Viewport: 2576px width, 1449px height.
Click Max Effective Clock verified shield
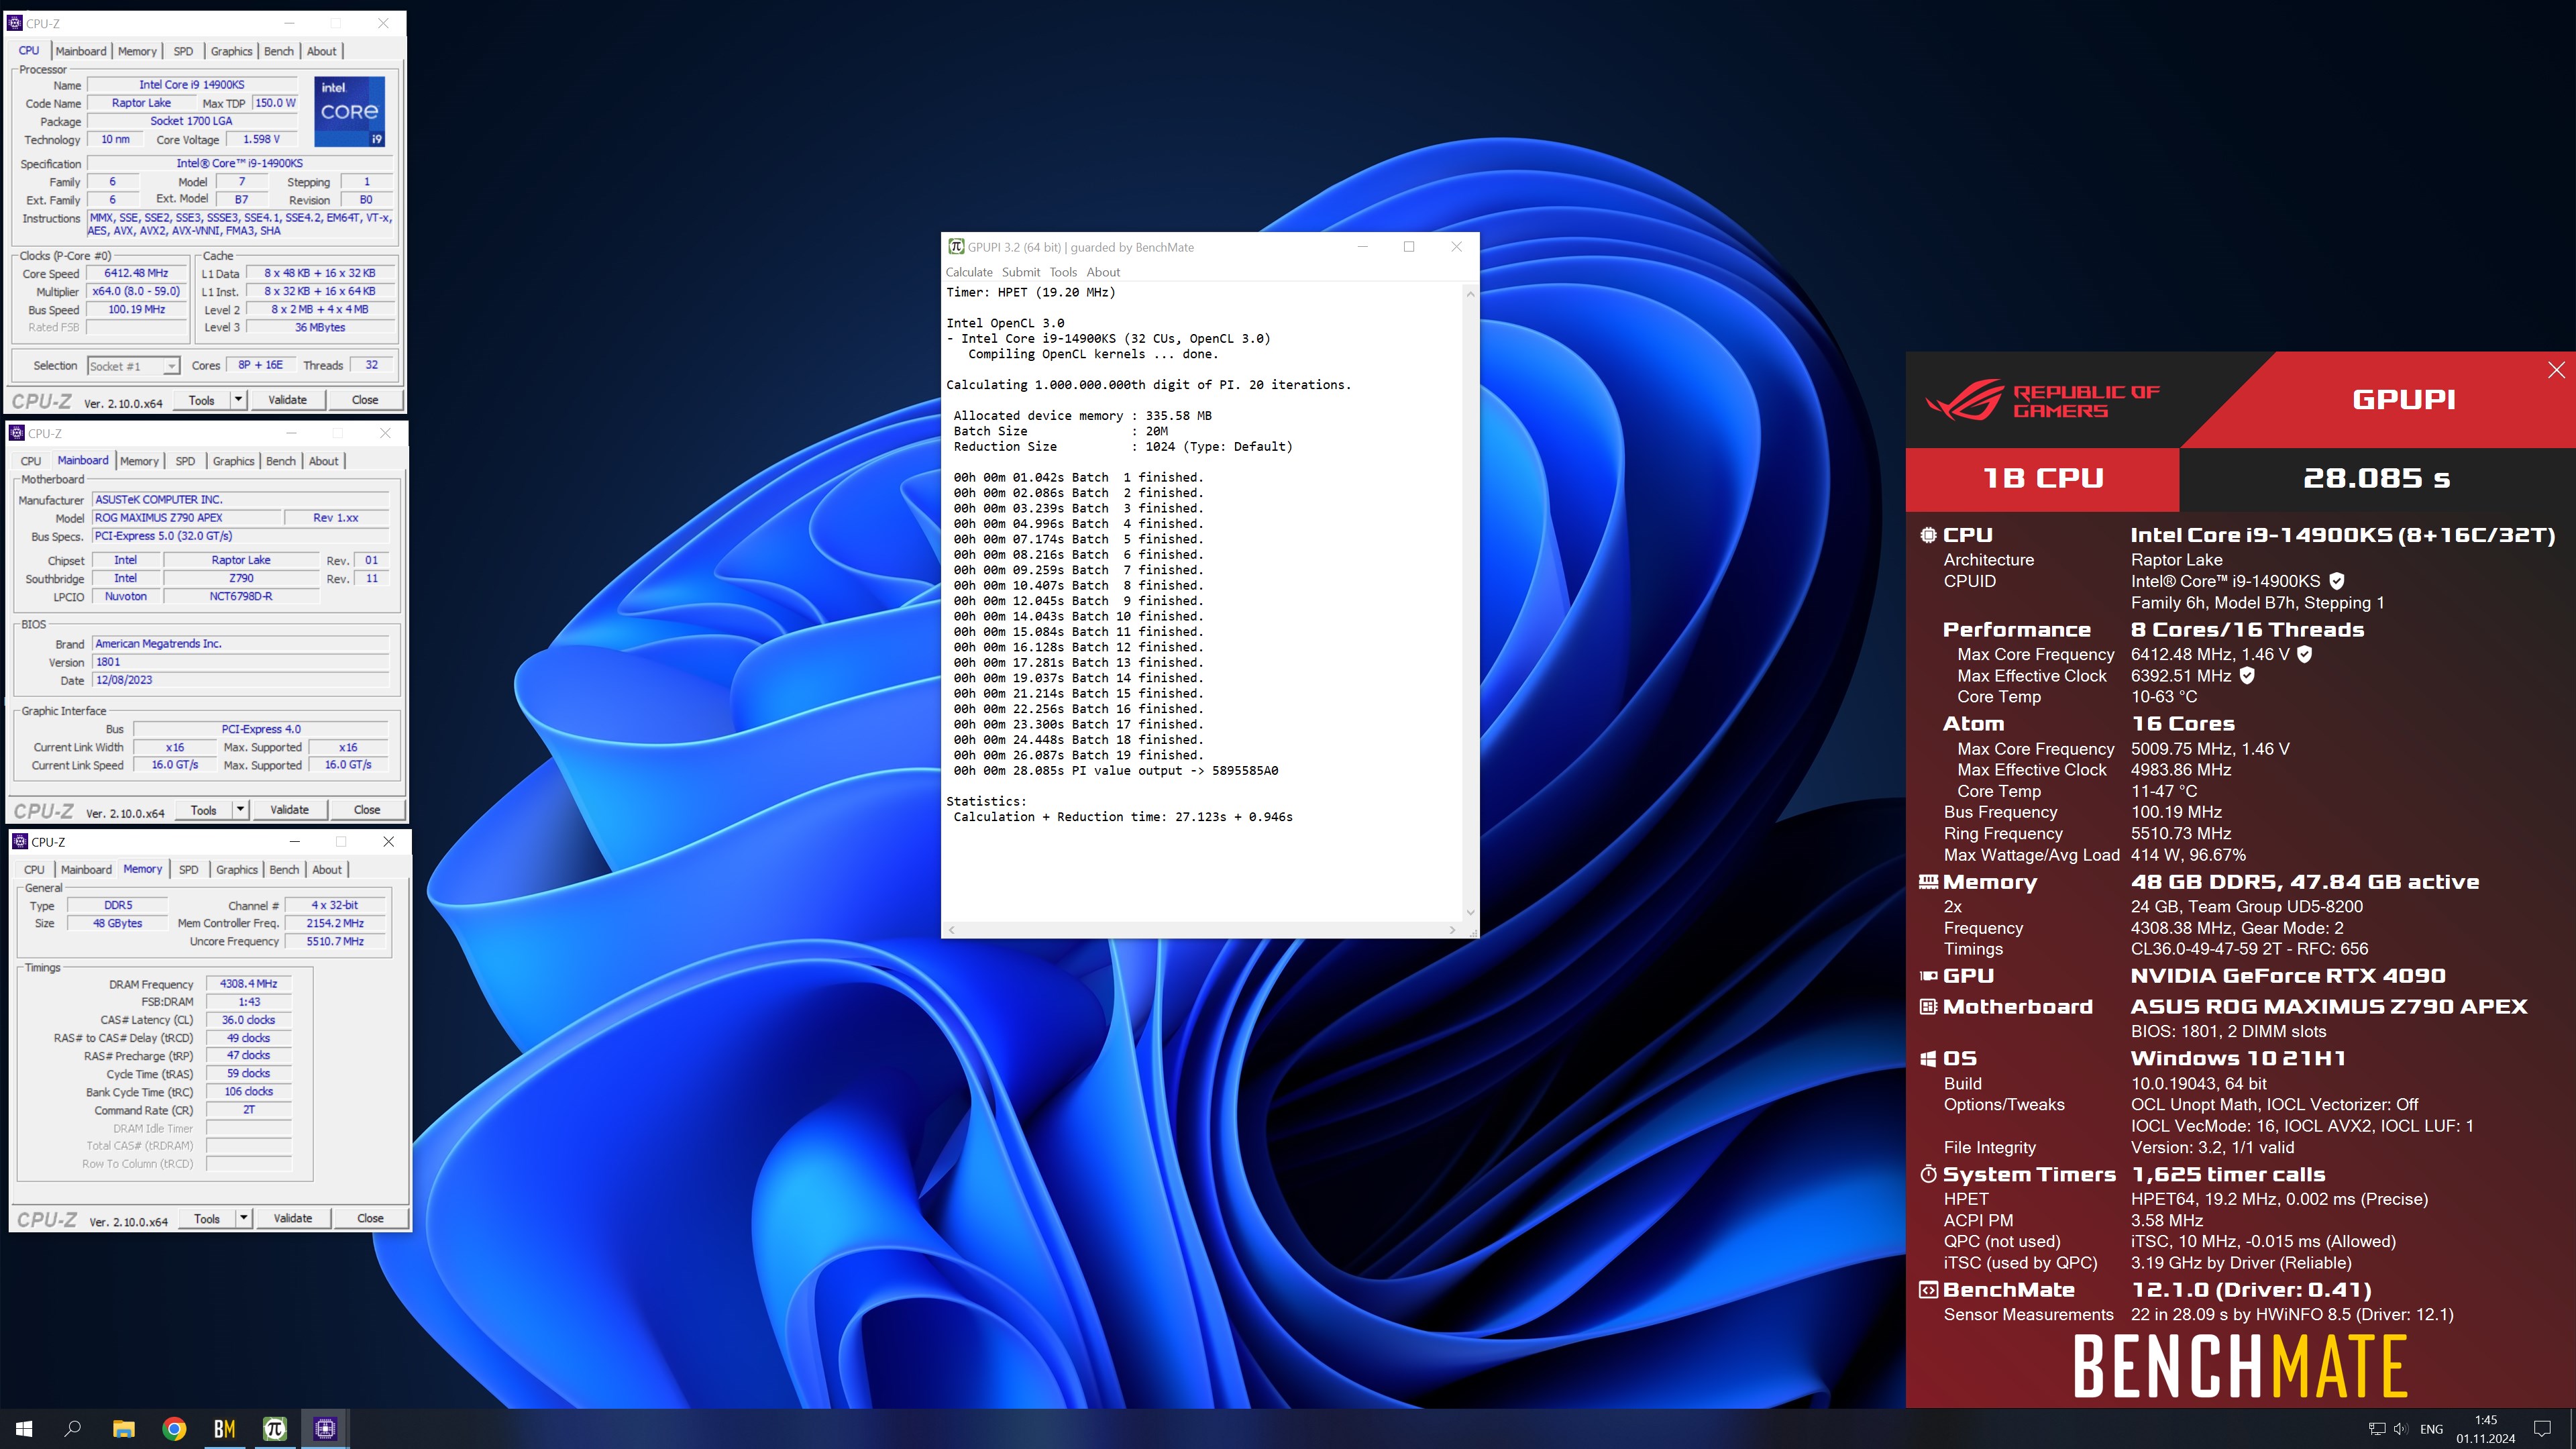point(2247,675)
